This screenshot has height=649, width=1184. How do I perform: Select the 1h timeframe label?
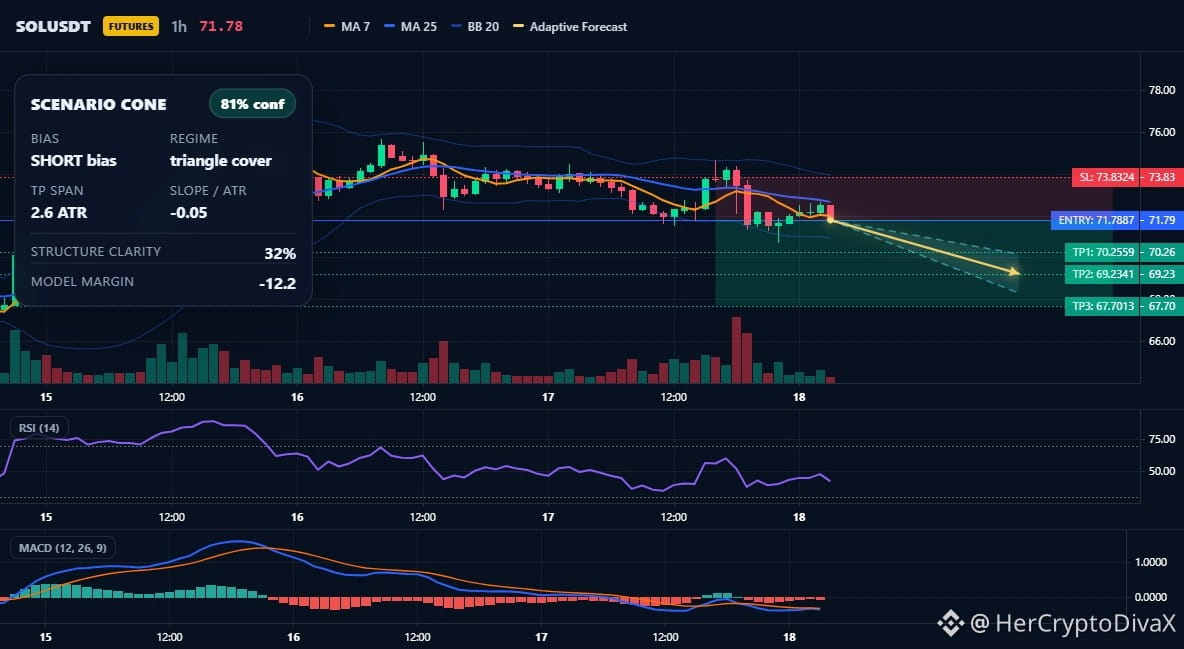click(x=179, y=26)
